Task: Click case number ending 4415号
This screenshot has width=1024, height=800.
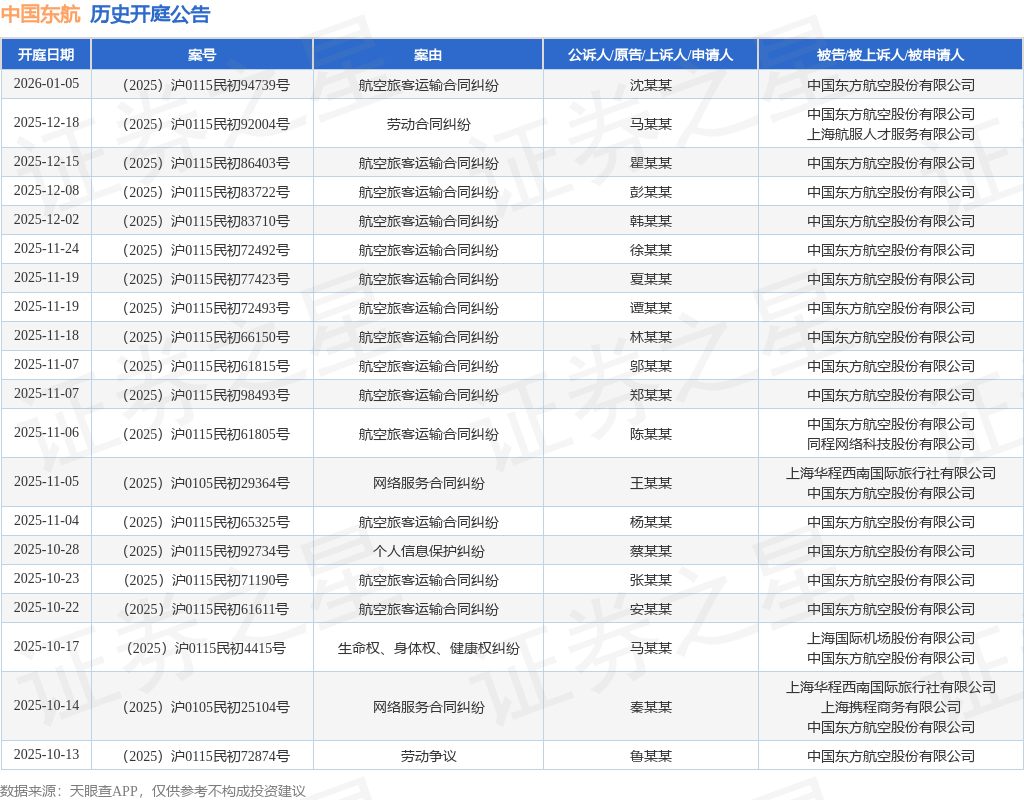Action: (206, 648)
